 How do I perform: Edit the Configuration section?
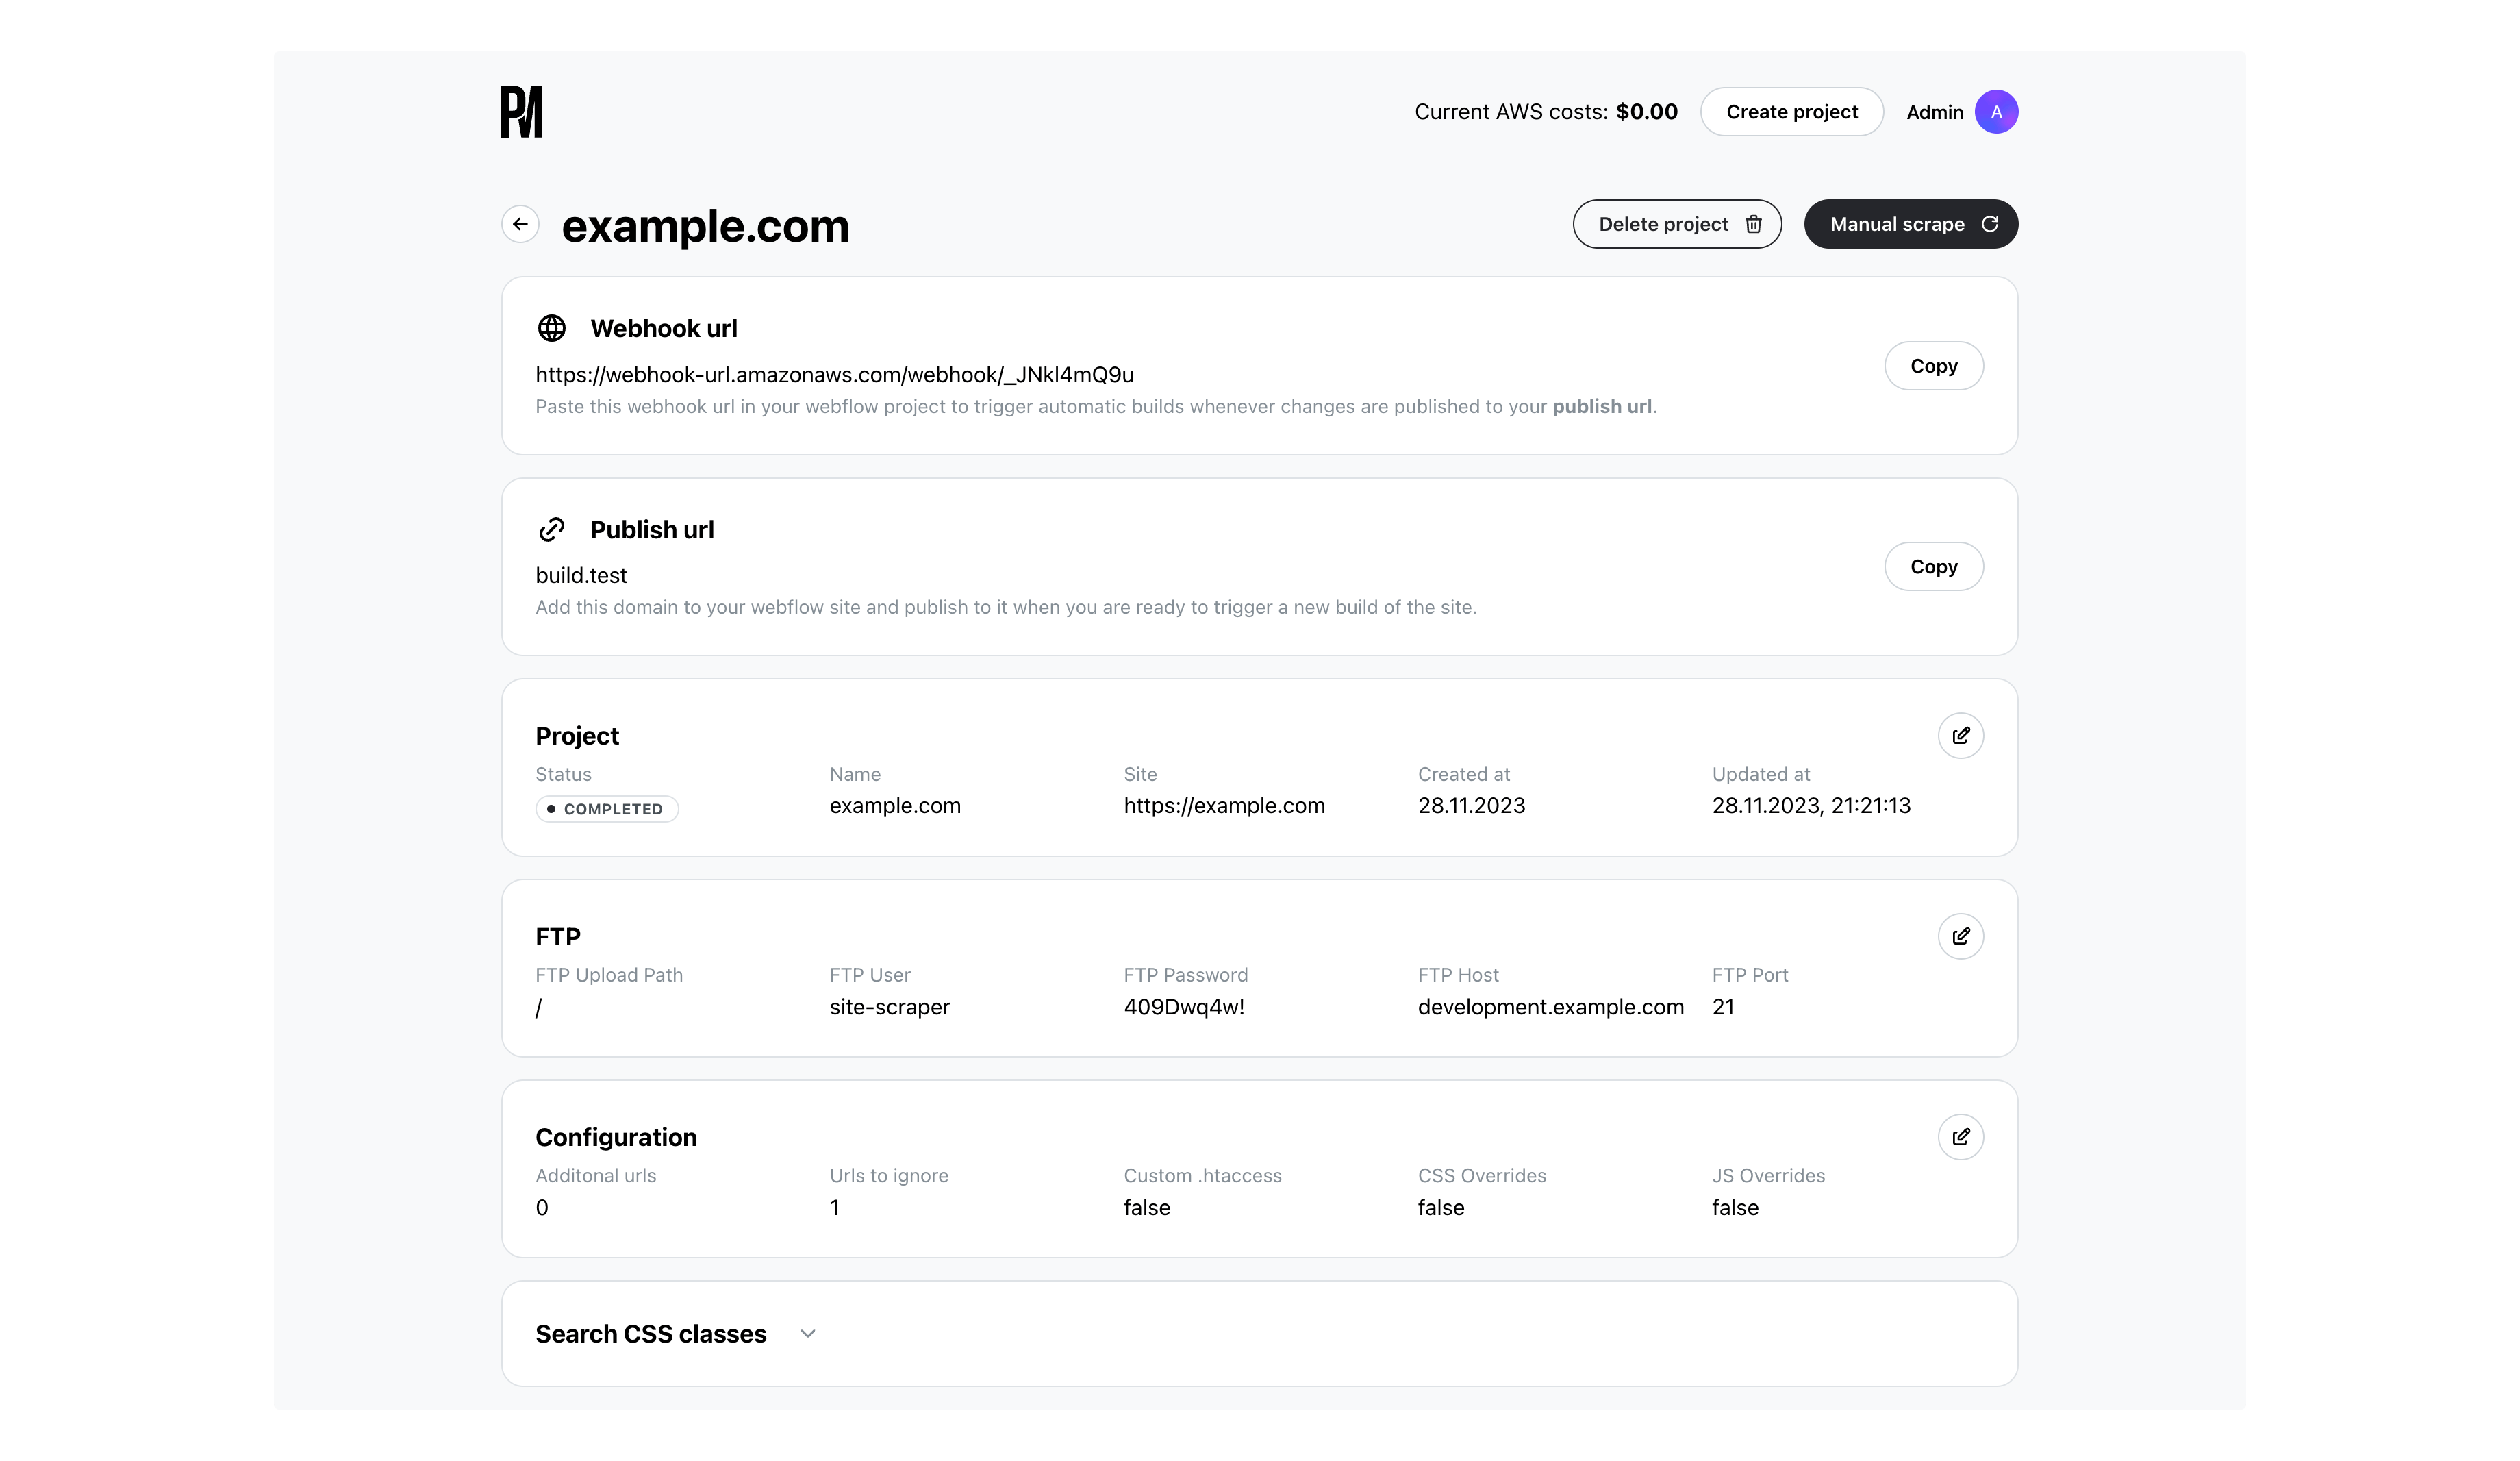click(x=1960, y=1137)
